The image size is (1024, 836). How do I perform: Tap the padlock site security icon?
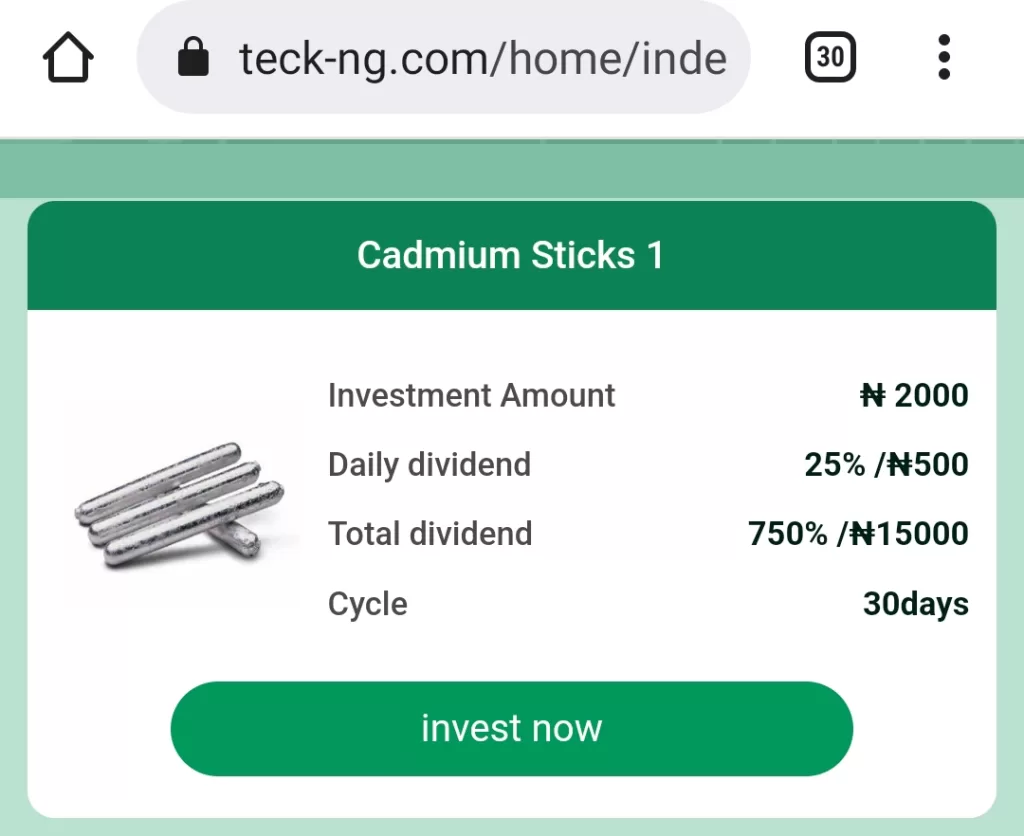[x=193, y=58]
